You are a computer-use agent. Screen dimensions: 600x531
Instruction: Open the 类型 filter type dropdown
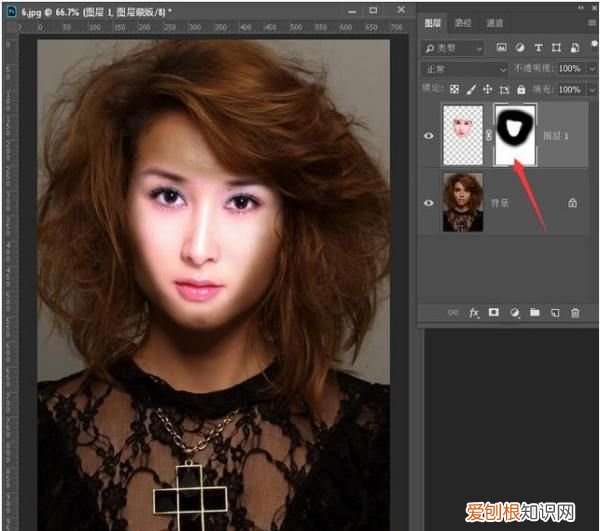tap(452, 47)
